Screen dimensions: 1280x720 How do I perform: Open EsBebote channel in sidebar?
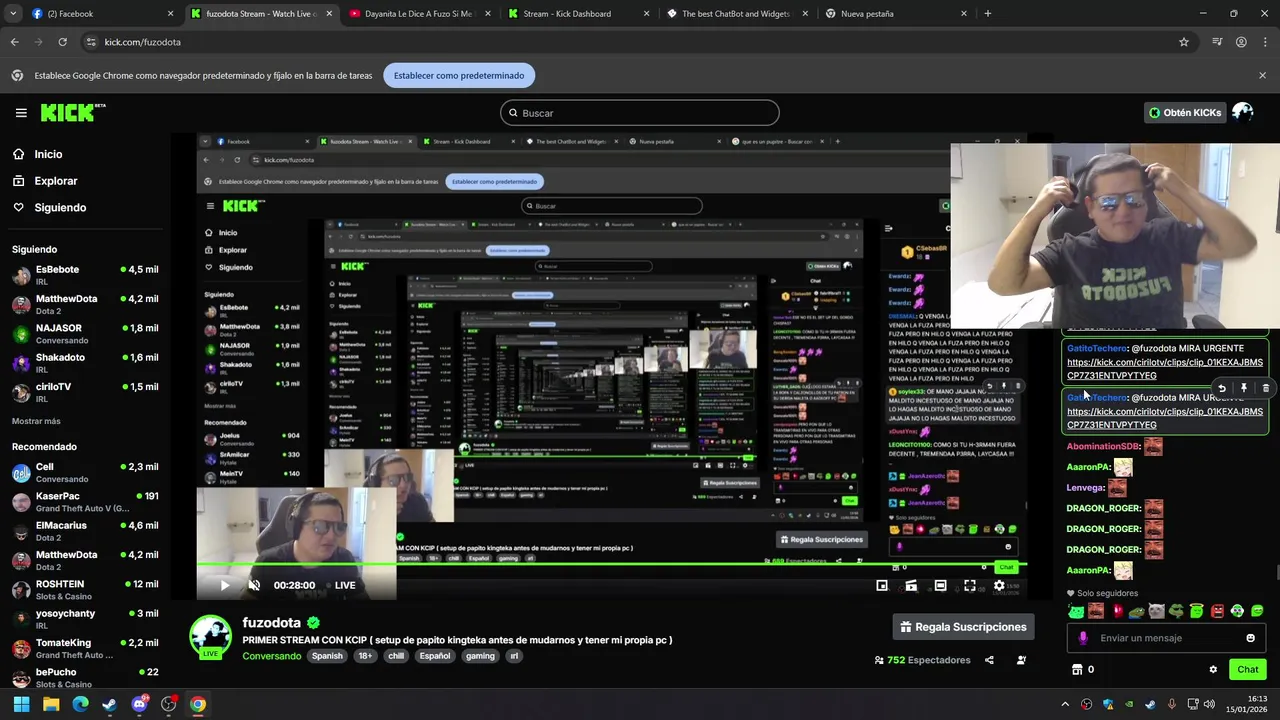click(x=85, y=275)
